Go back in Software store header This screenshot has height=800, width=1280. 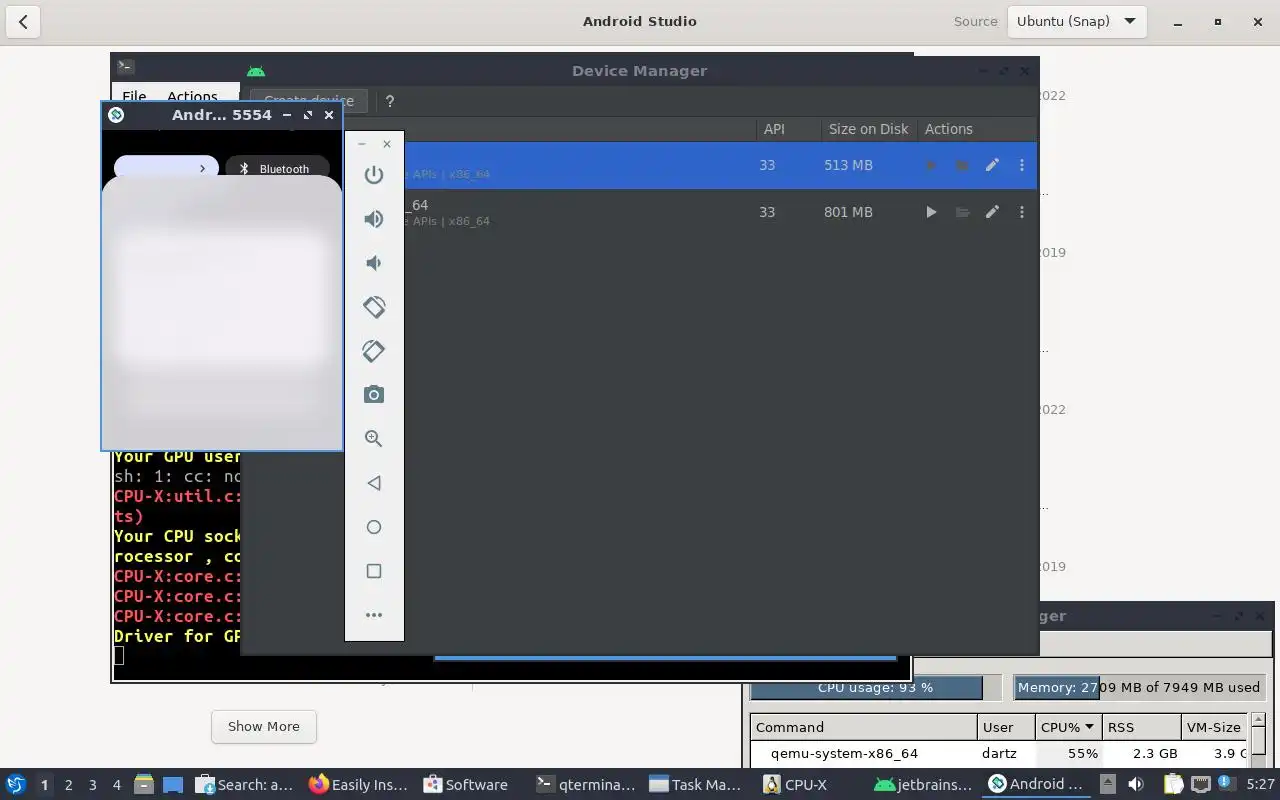point(23,21)
